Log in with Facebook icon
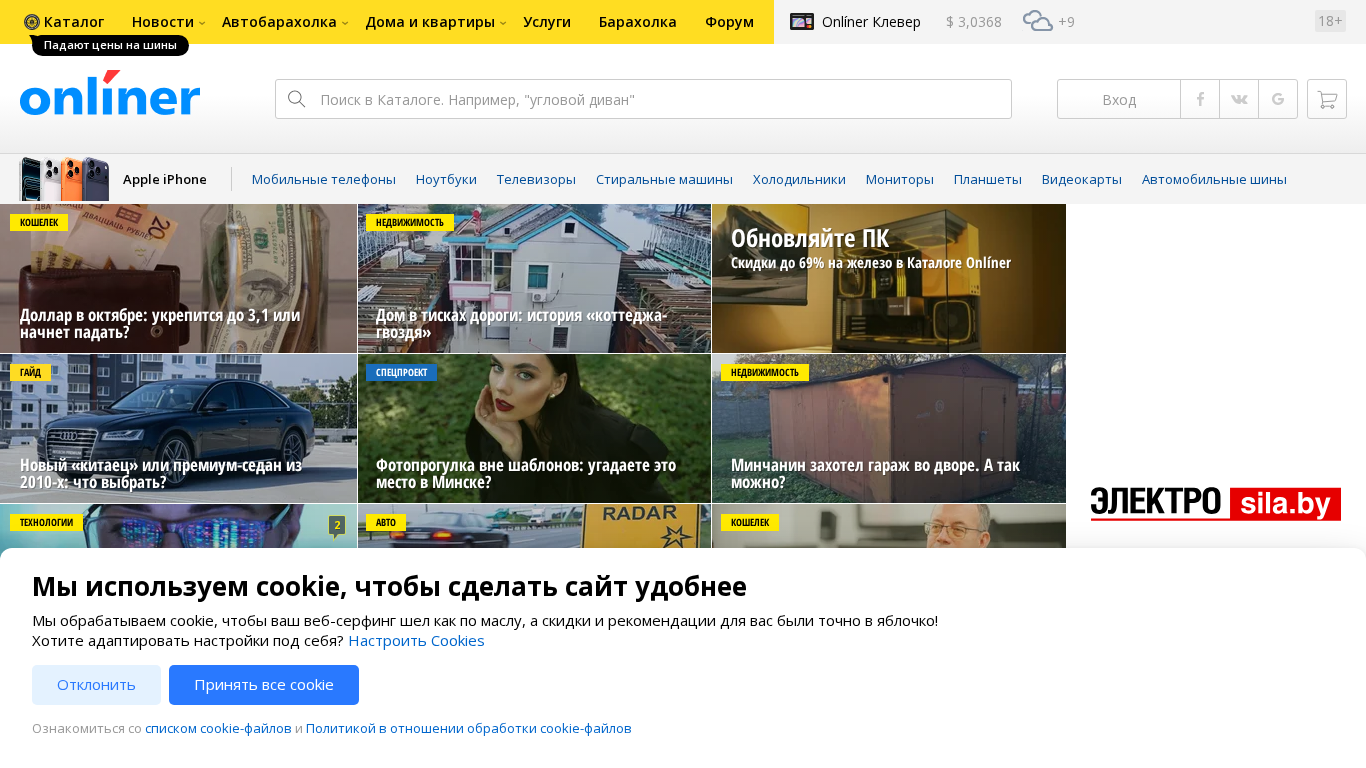 (1200, 99)
